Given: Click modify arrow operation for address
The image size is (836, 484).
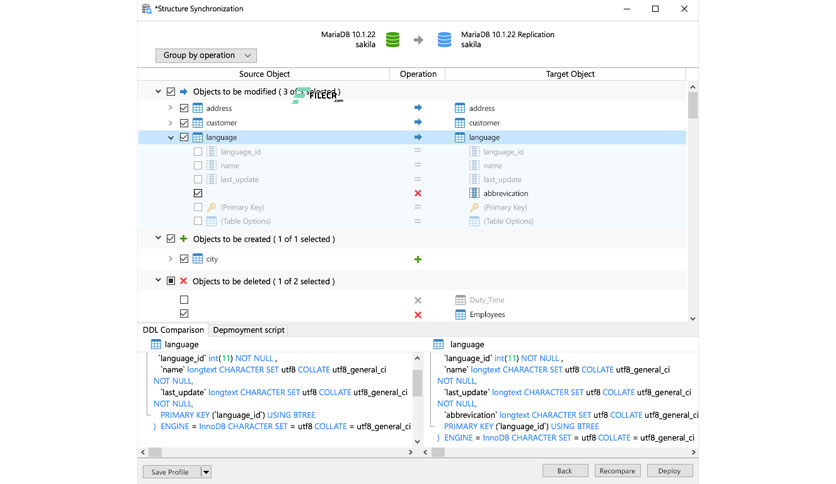Looking at the screenshot, I should click(x=418, y=108).
